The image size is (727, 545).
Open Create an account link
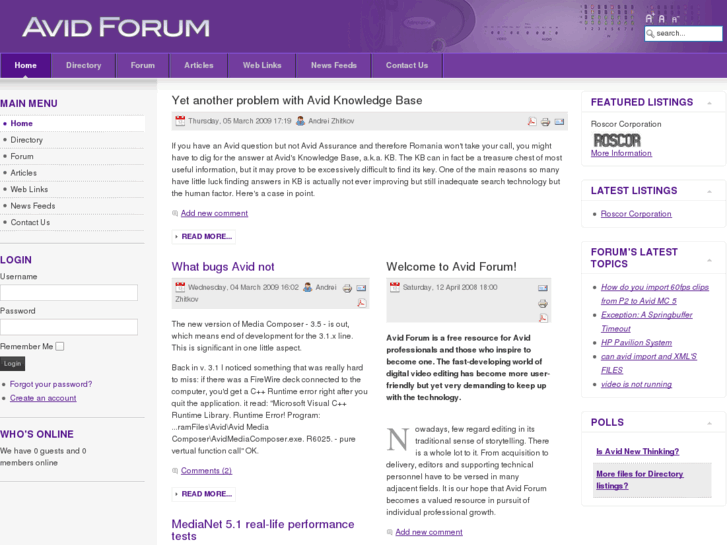[x=43, y=398]
